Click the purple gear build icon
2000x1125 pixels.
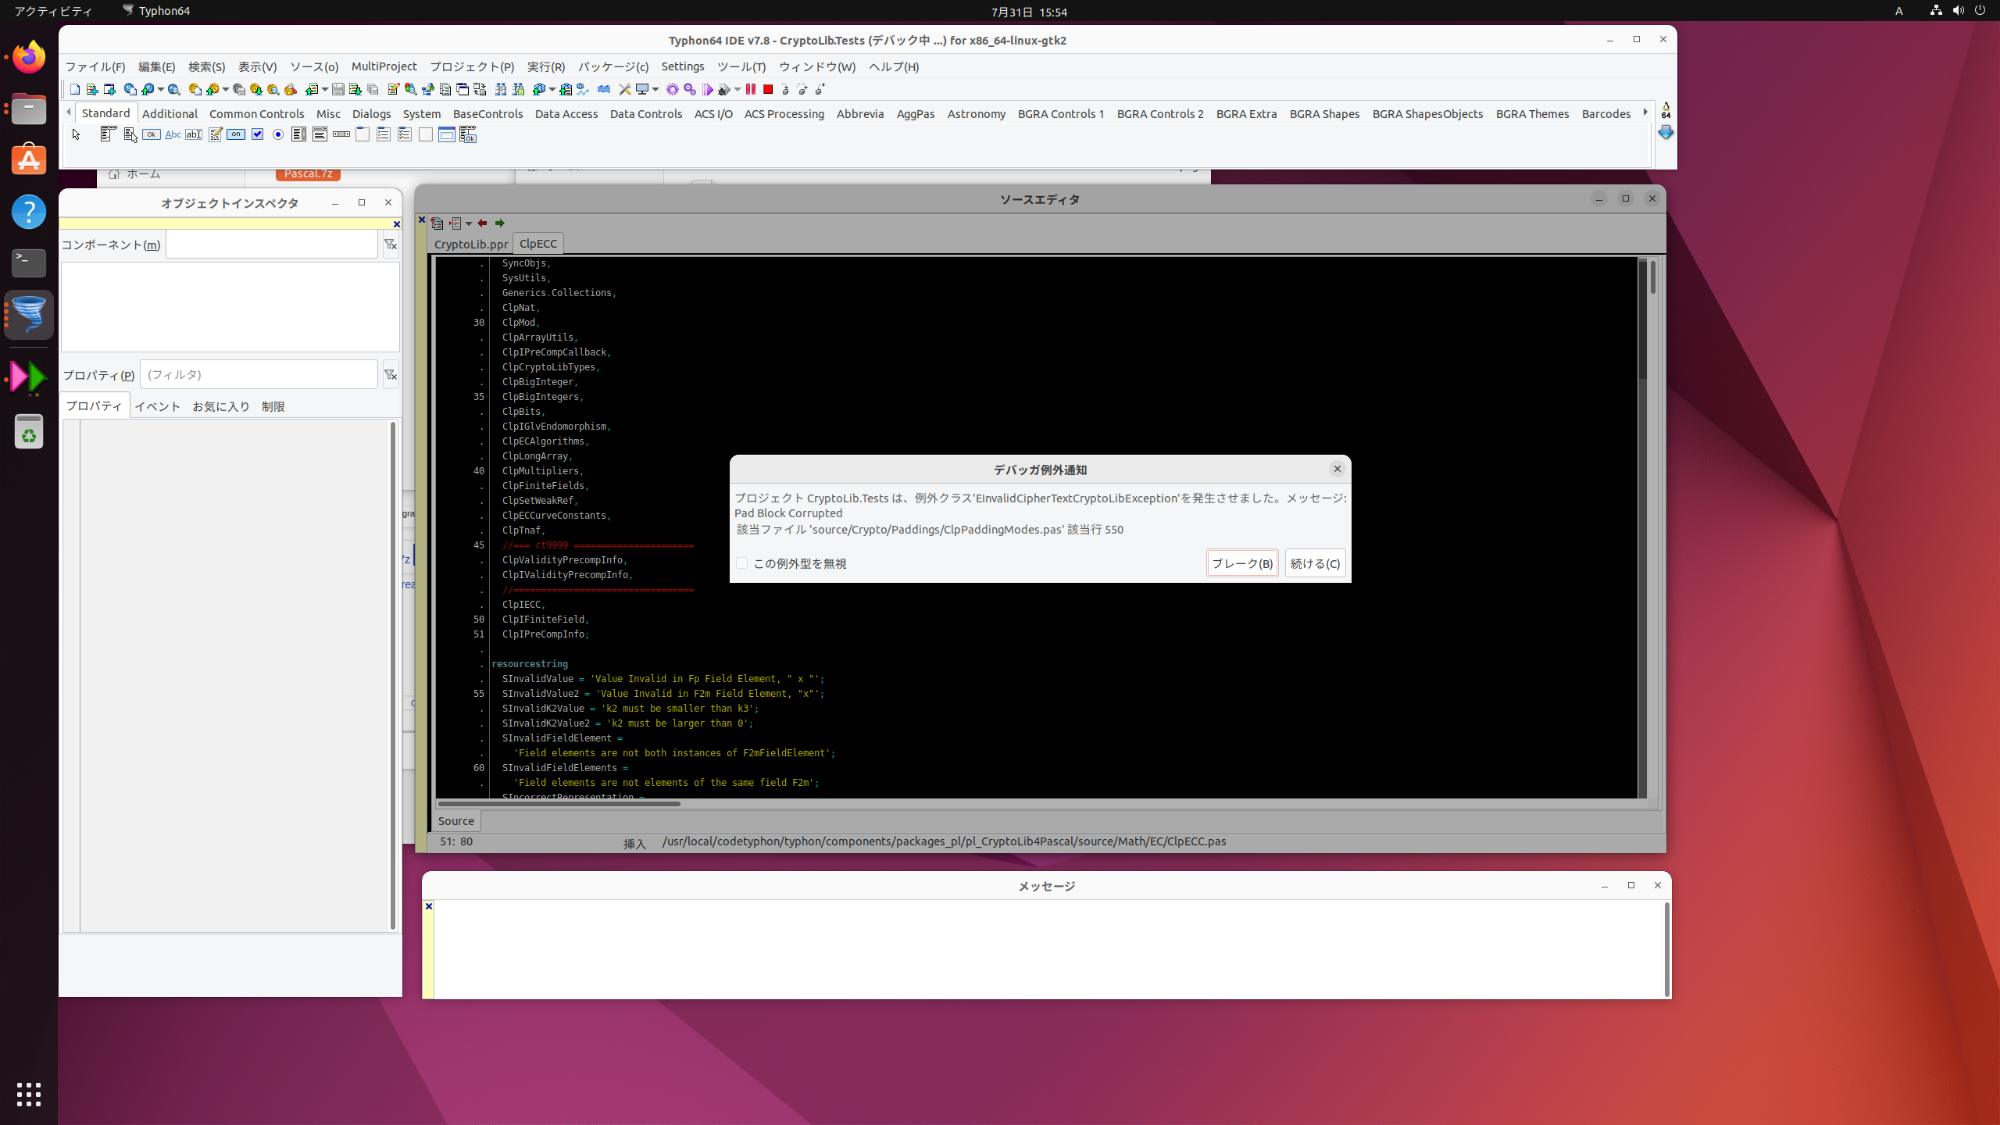(672, 89)
